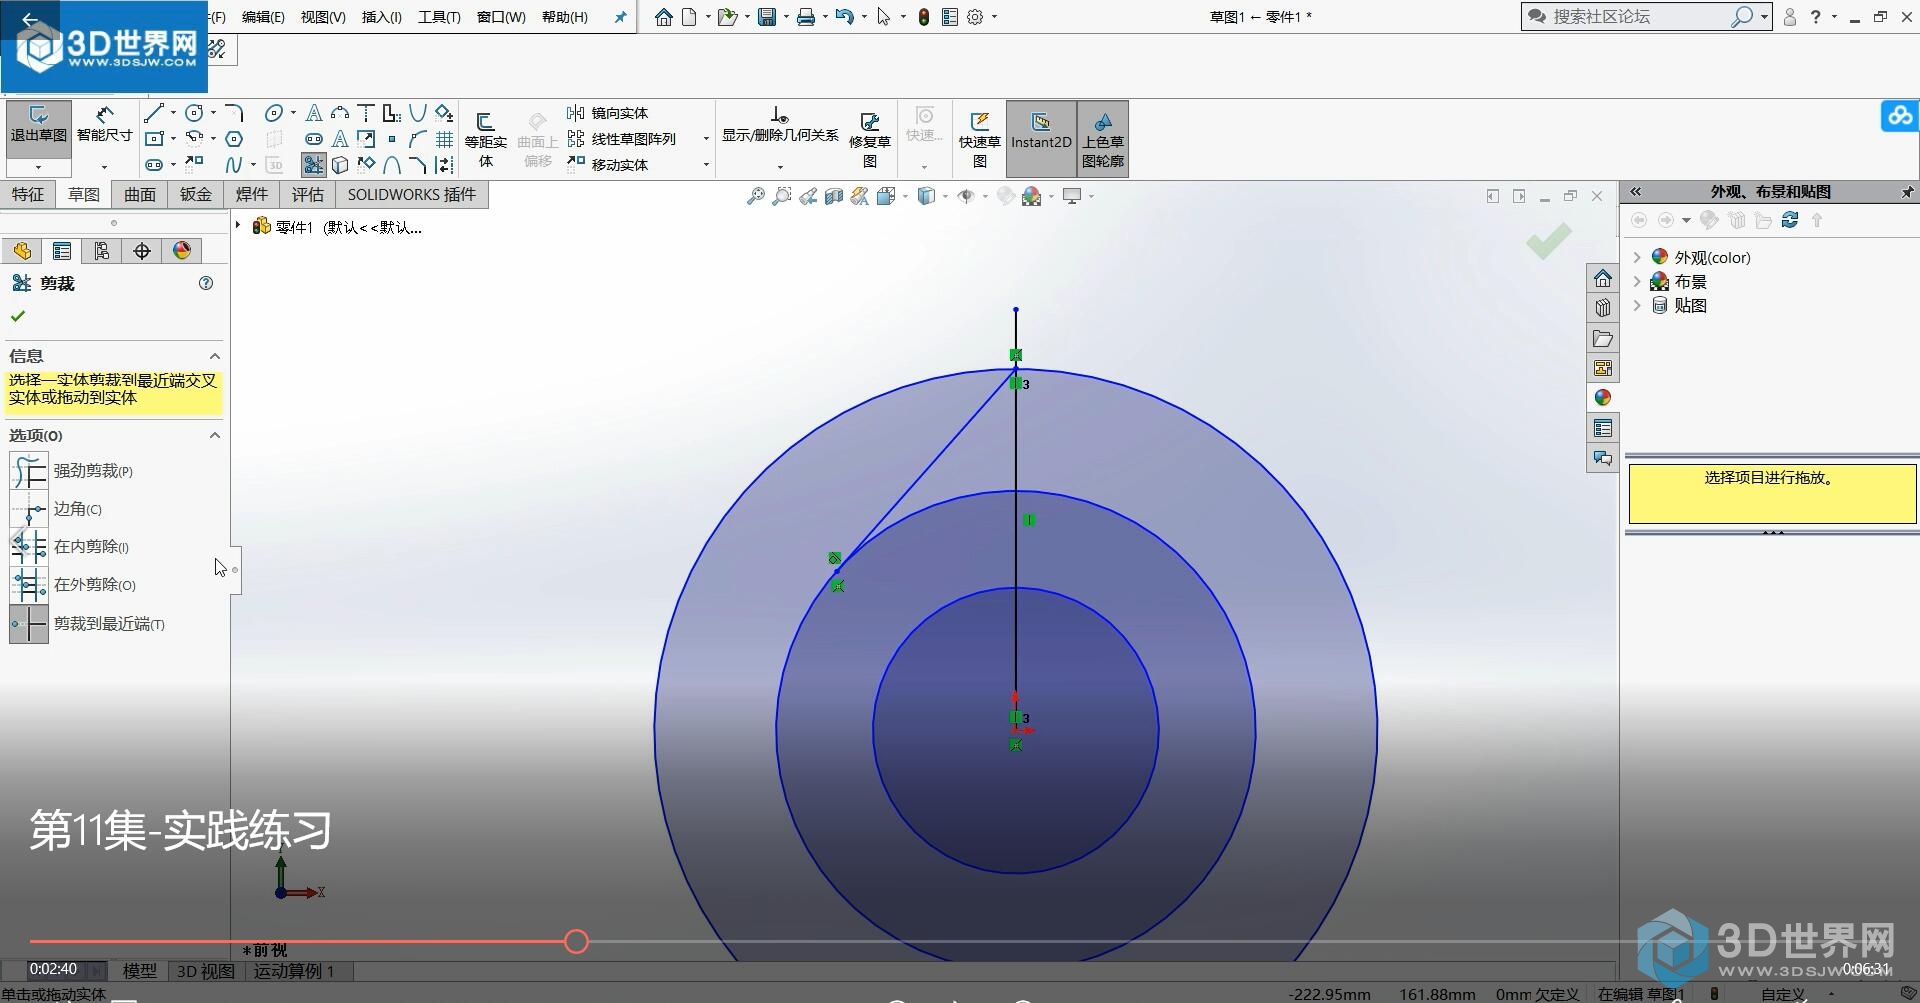Select the Straight Slot tool
Screen dimensions: 1920x1003
(154, 164)
